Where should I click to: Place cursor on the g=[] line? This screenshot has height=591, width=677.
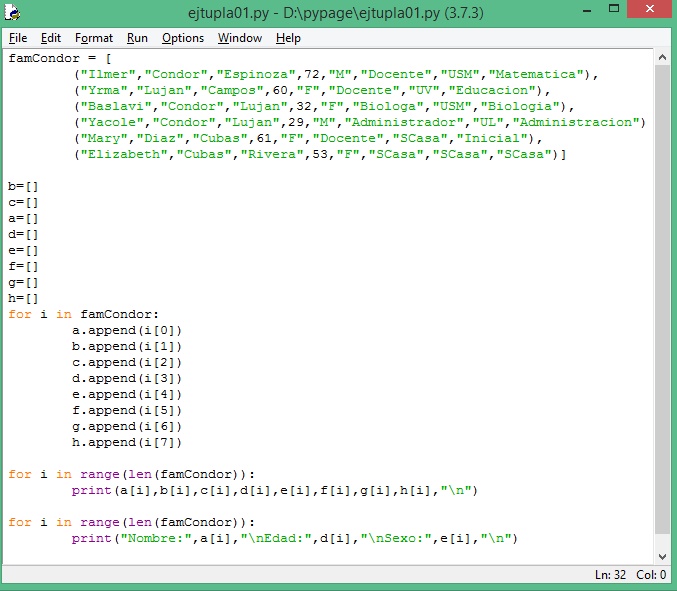tap(23, 282)
